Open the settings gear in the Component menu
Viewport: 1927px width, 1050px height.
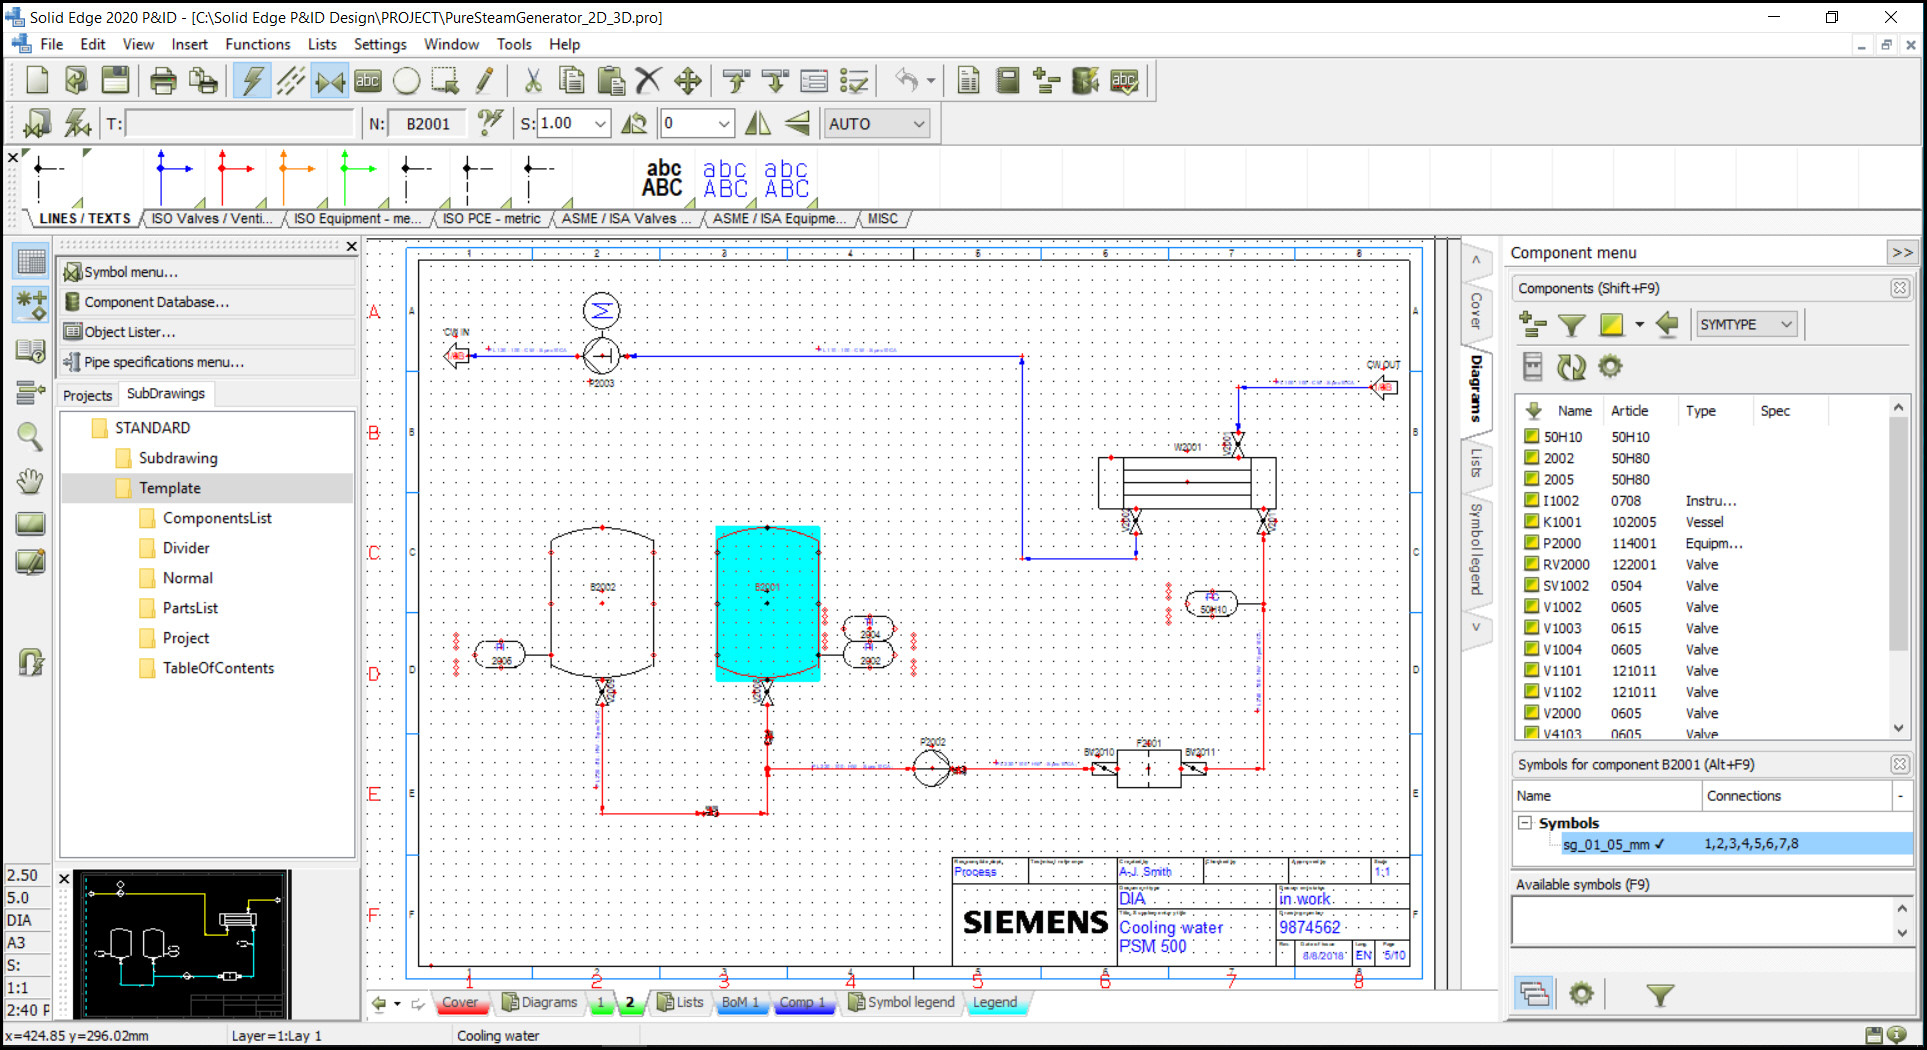pos(1610,367)
